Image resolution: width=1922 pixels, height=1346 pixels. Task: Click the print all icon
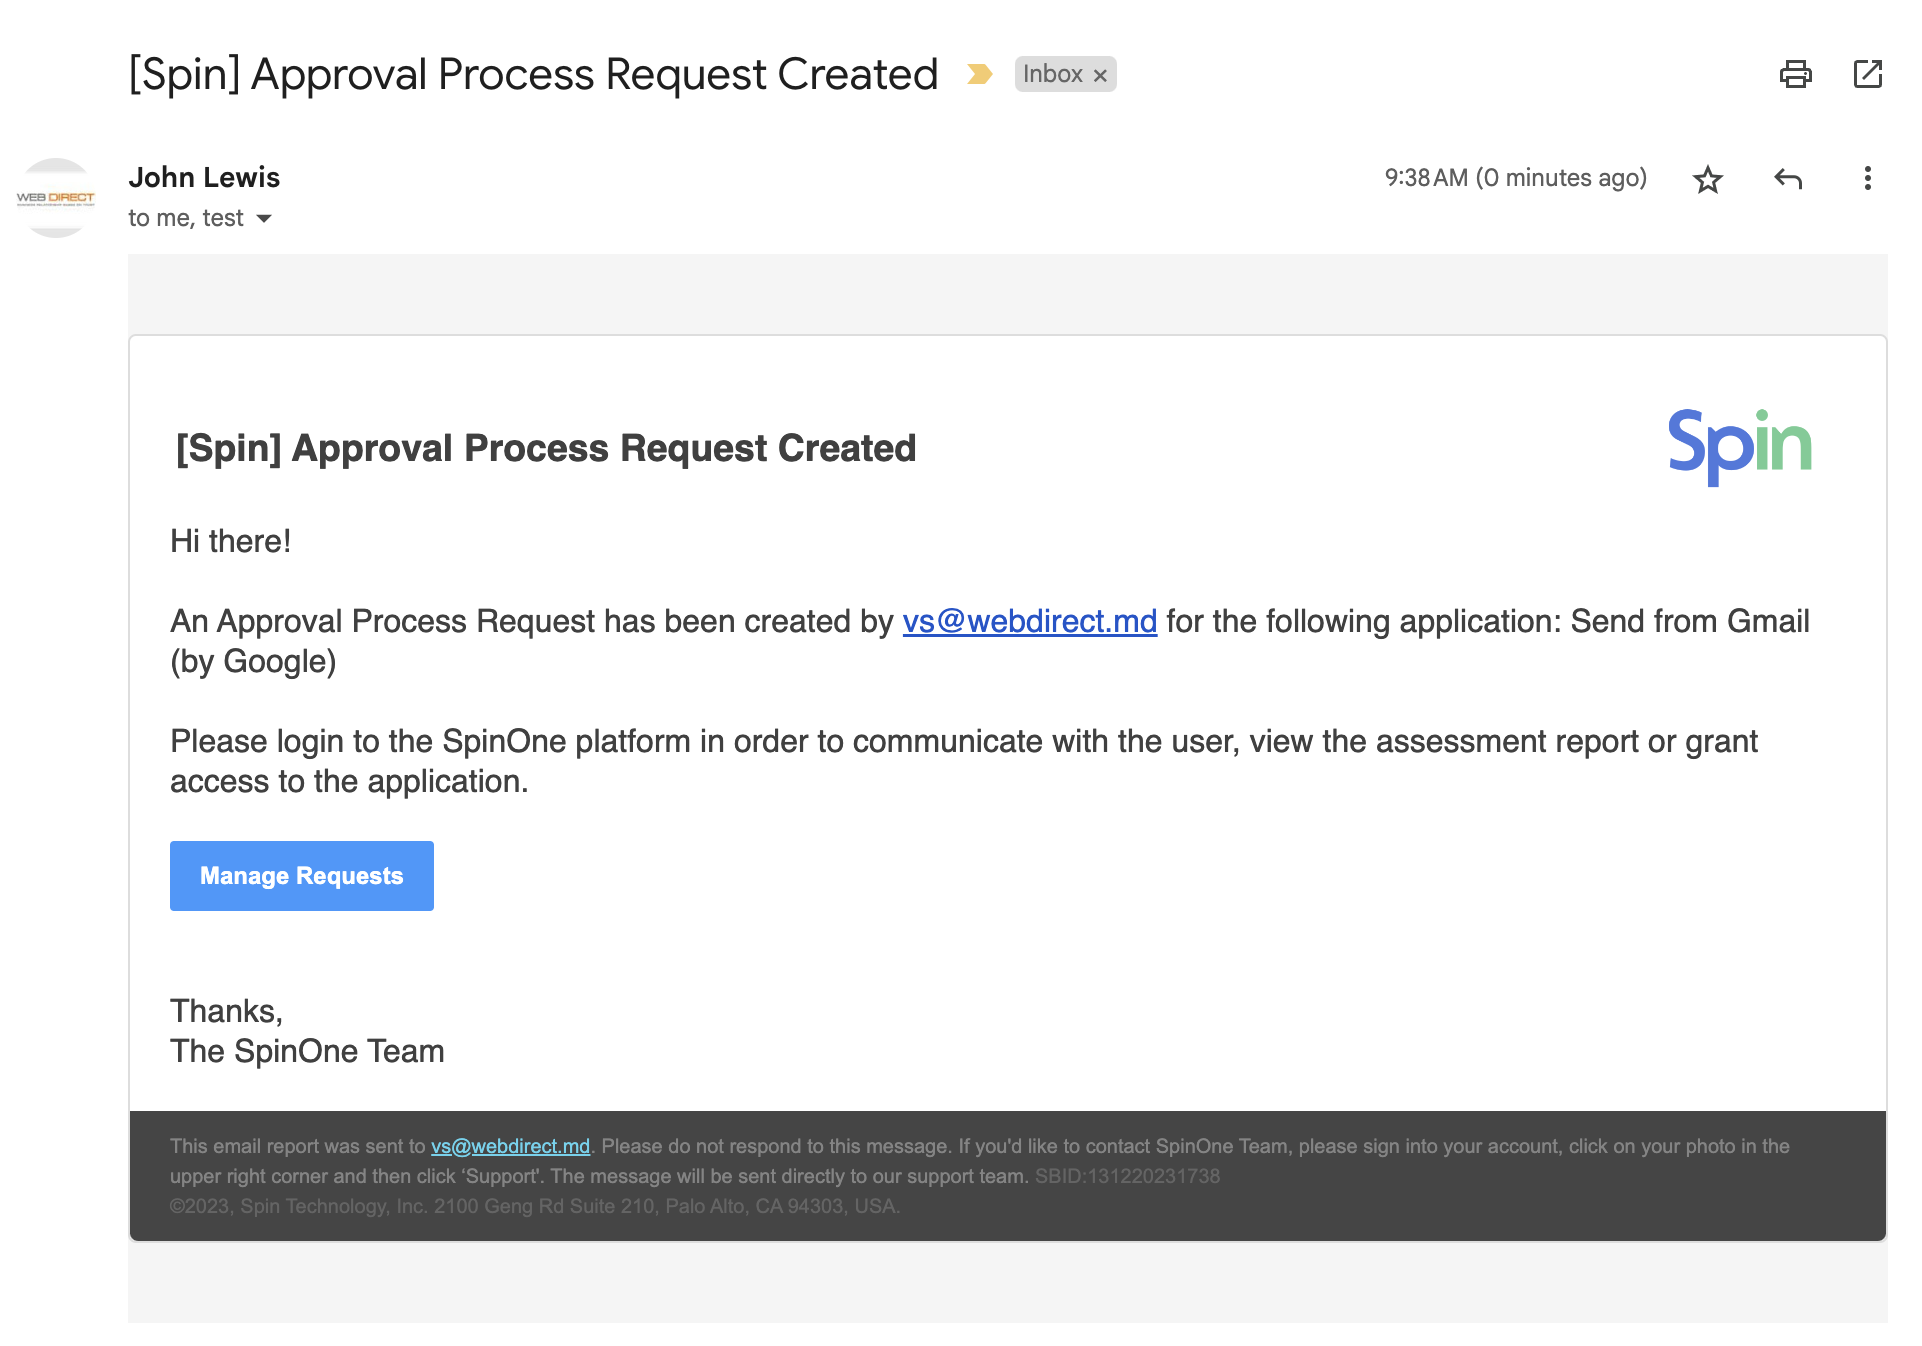1795,74
